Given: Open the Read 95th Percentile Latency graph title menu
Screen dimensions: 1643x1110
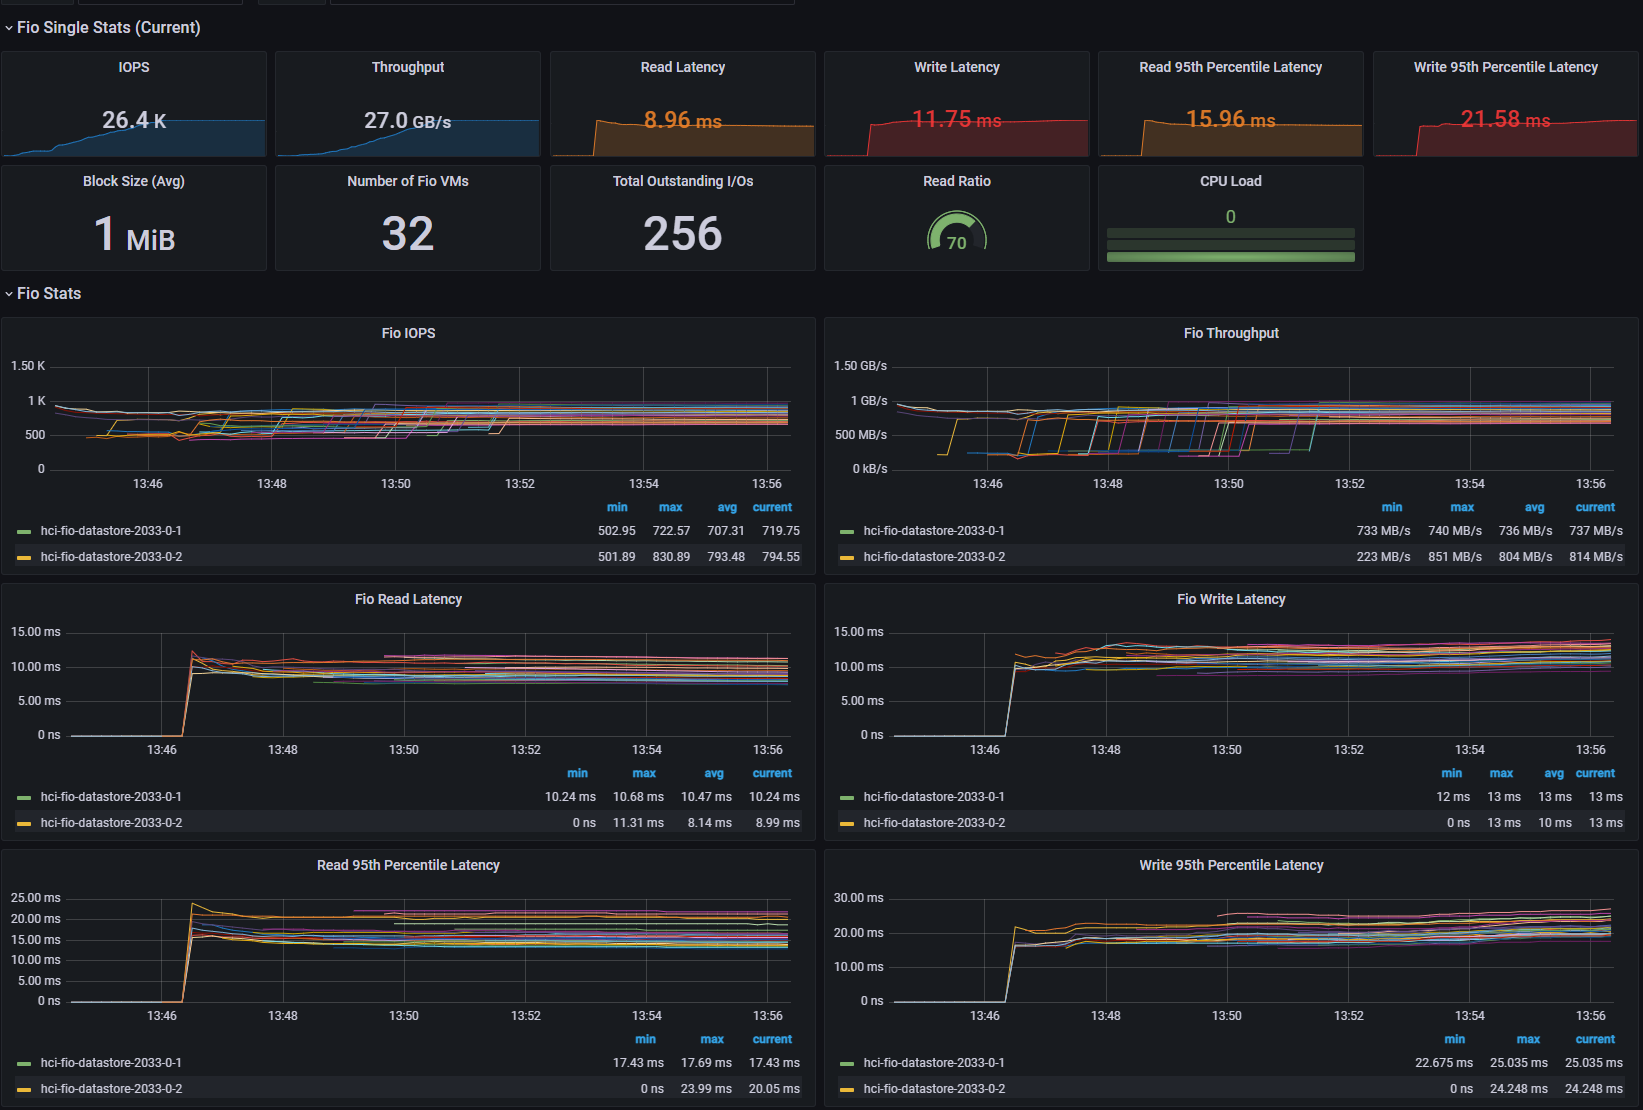Looking at the screenshot, I should (x=408, y=865).
